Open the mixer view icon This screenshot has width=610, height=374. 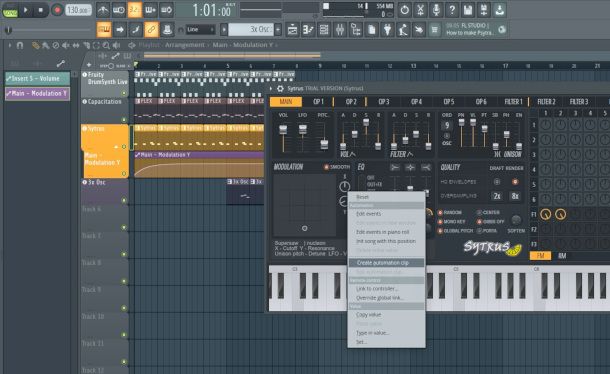pyautogui.click(x=340, y=30)
